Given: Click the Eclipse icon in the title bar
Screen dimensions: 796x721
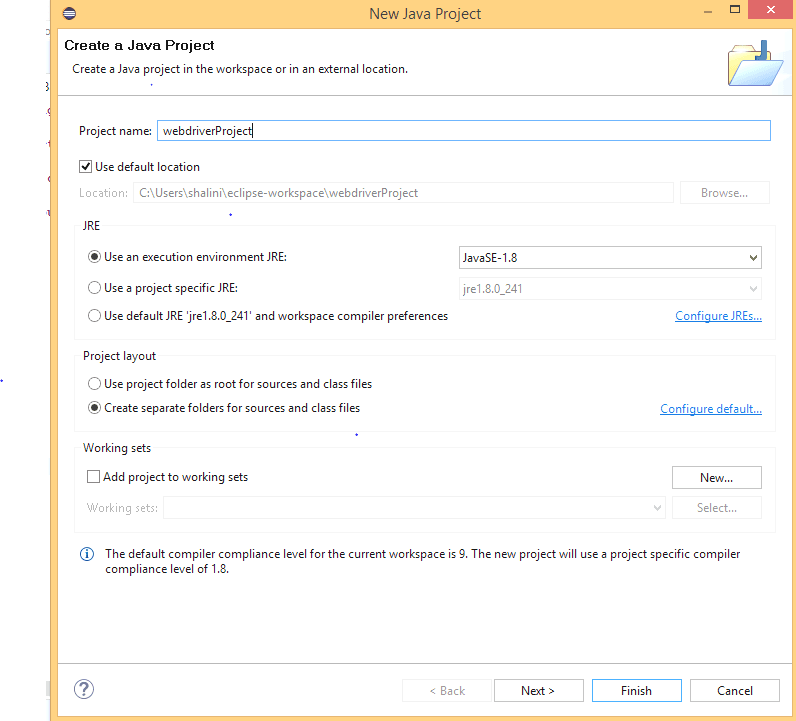Looking at the screenshot, I should coord(68,14).
